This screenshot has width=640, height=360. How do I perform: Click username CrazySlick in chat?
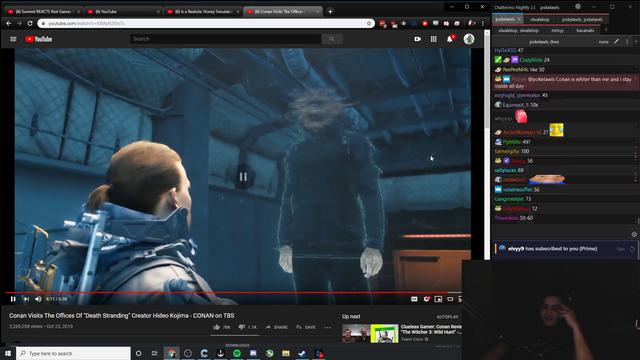531,60
